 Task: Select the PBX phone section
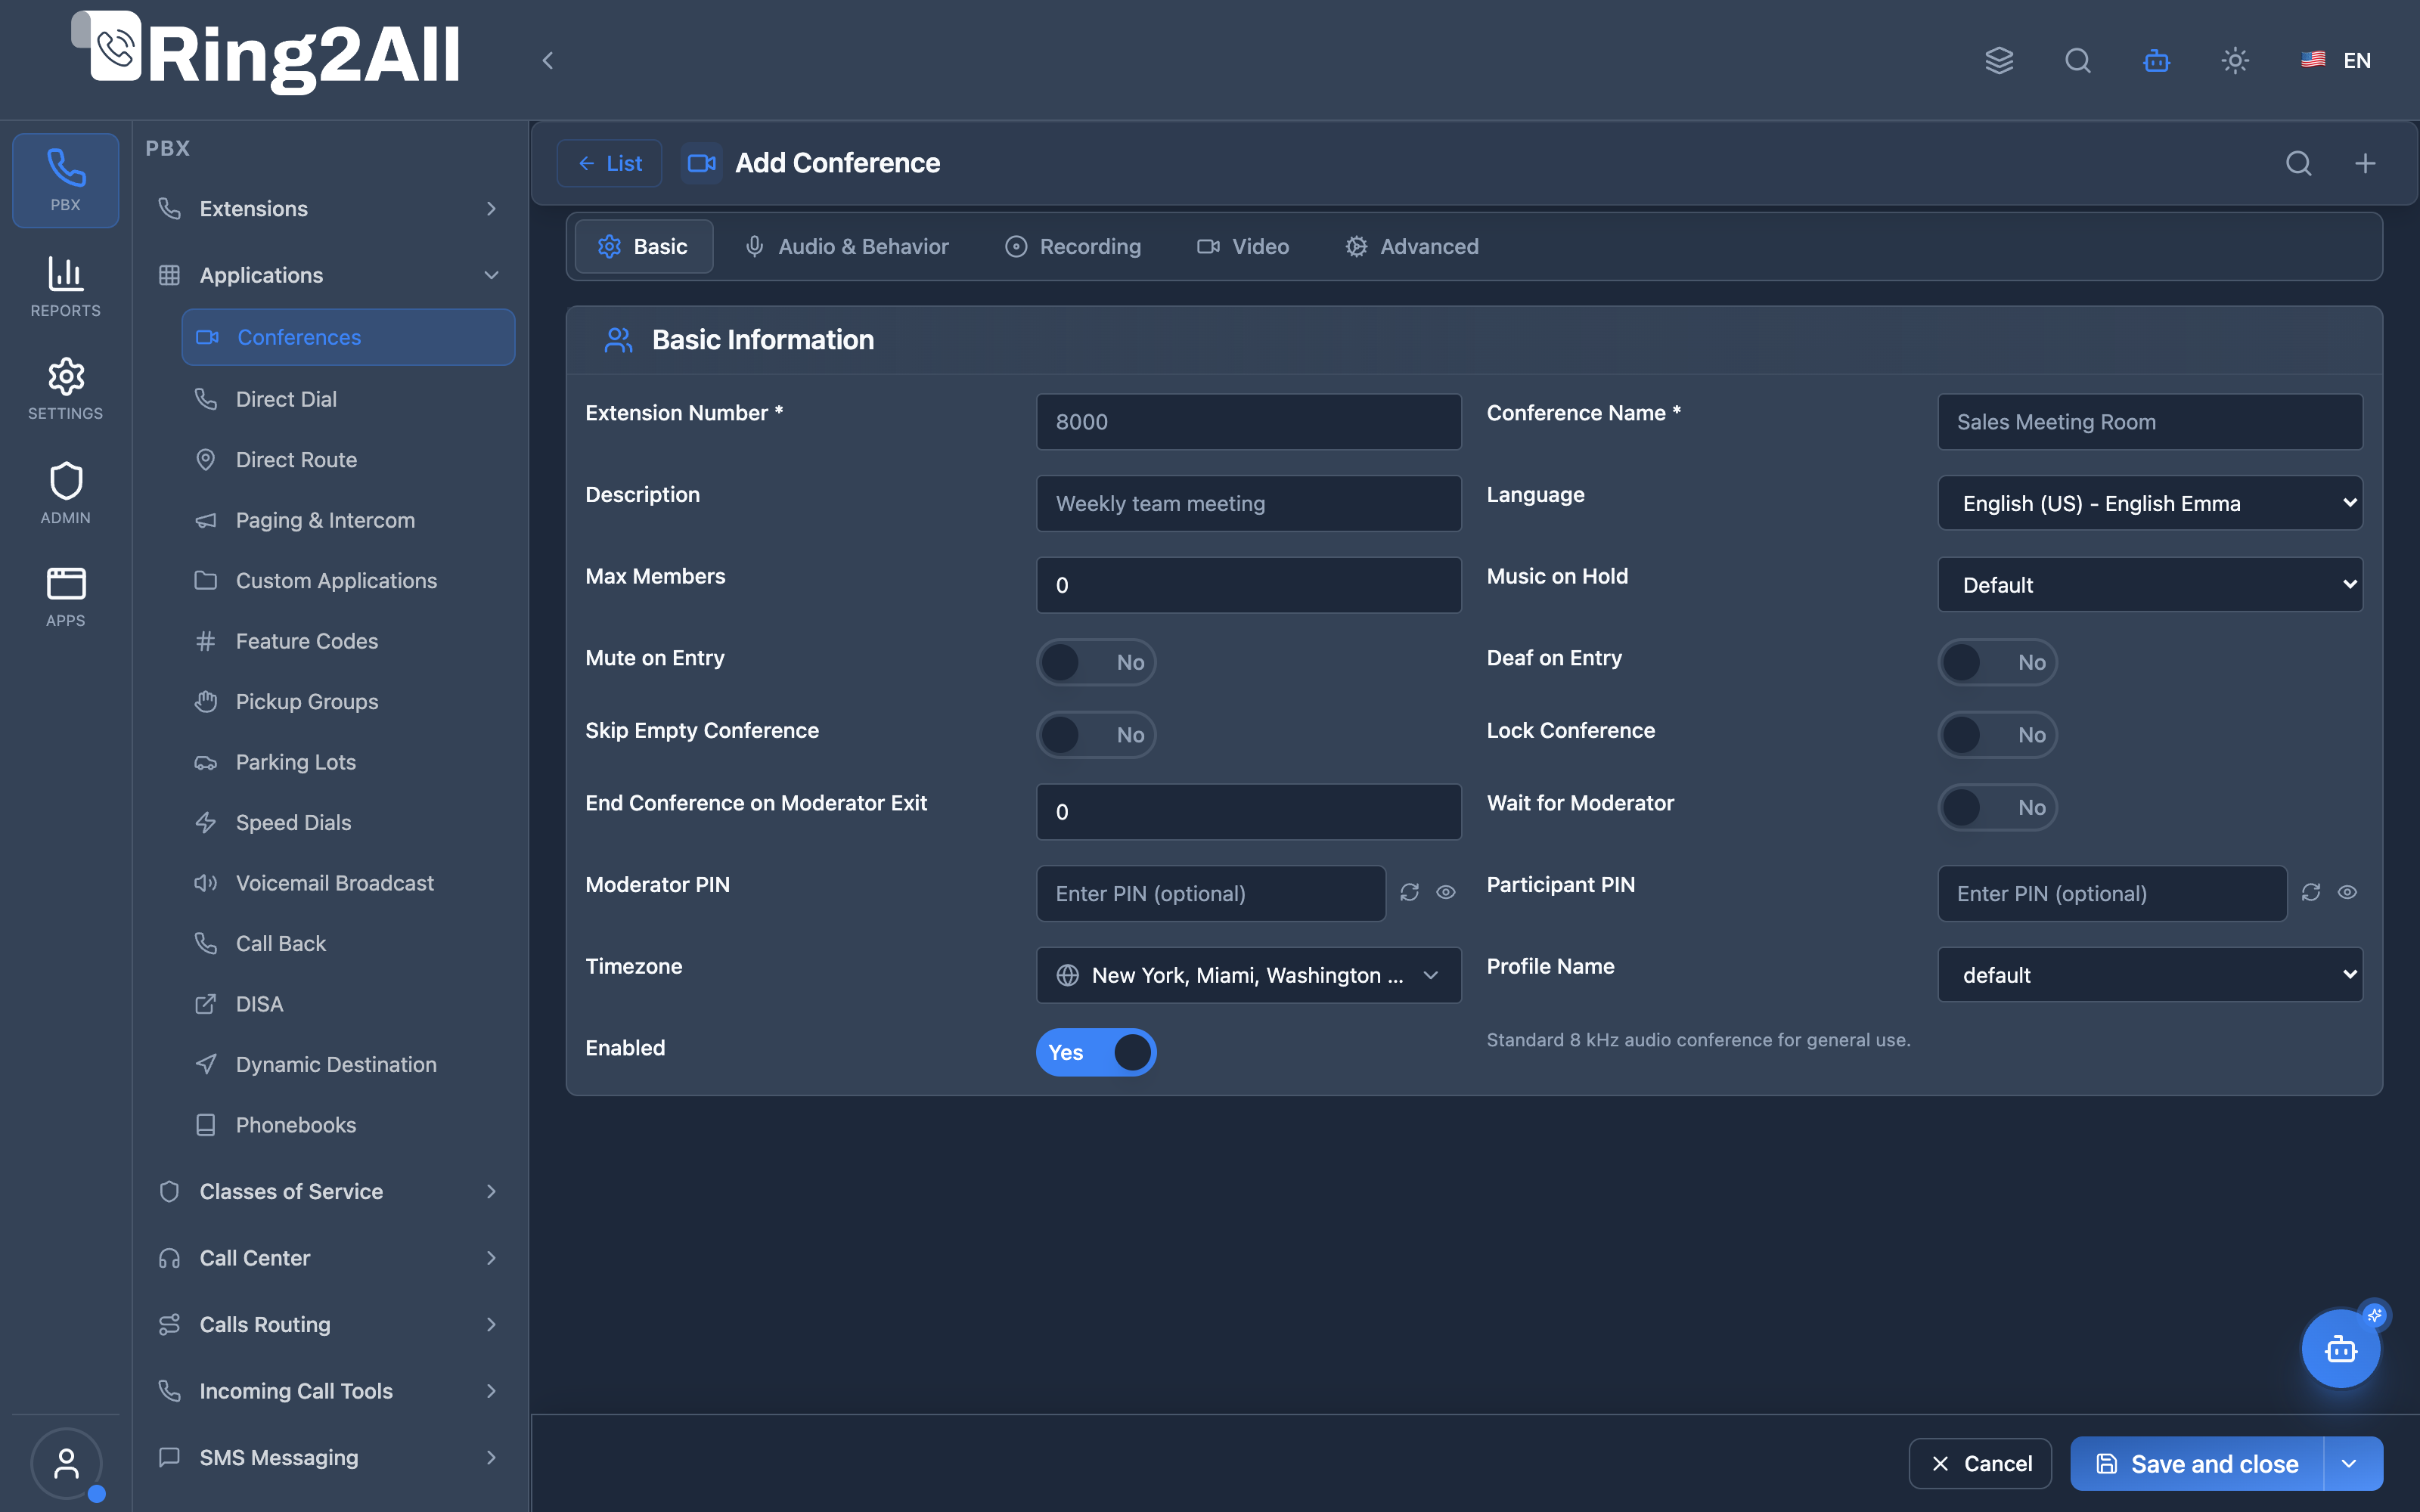pyautogui.click(x=65, y=180)
